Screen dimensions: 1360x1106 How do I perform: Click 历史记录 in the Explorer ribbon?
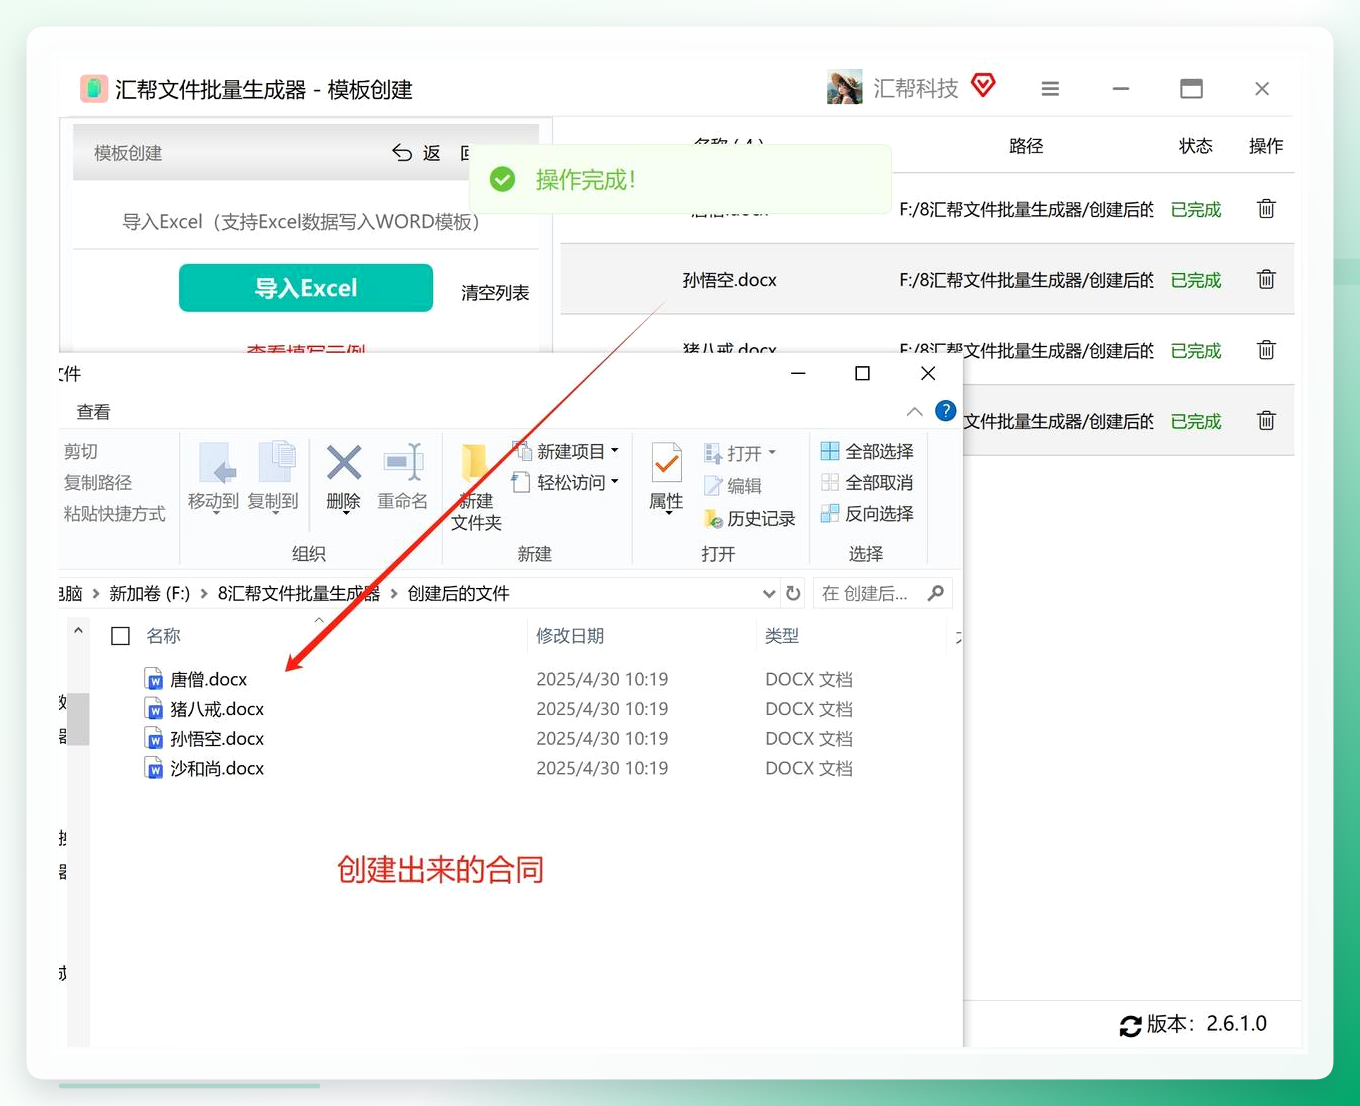(x=750, y=518)
